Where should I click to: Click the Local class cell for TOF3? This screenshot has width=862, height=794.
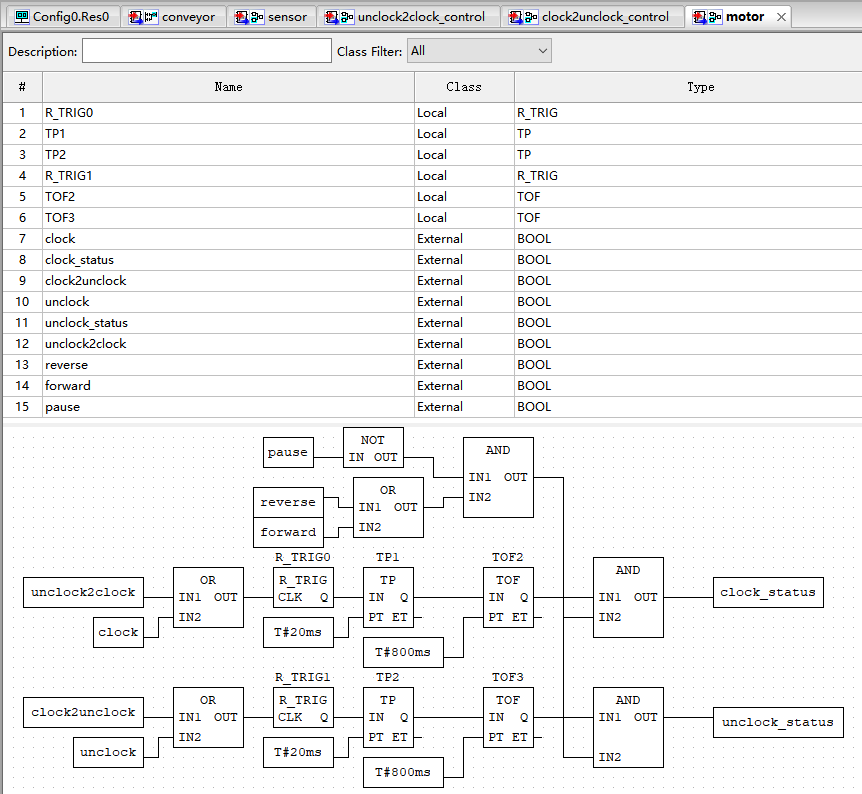click(464, 218)
